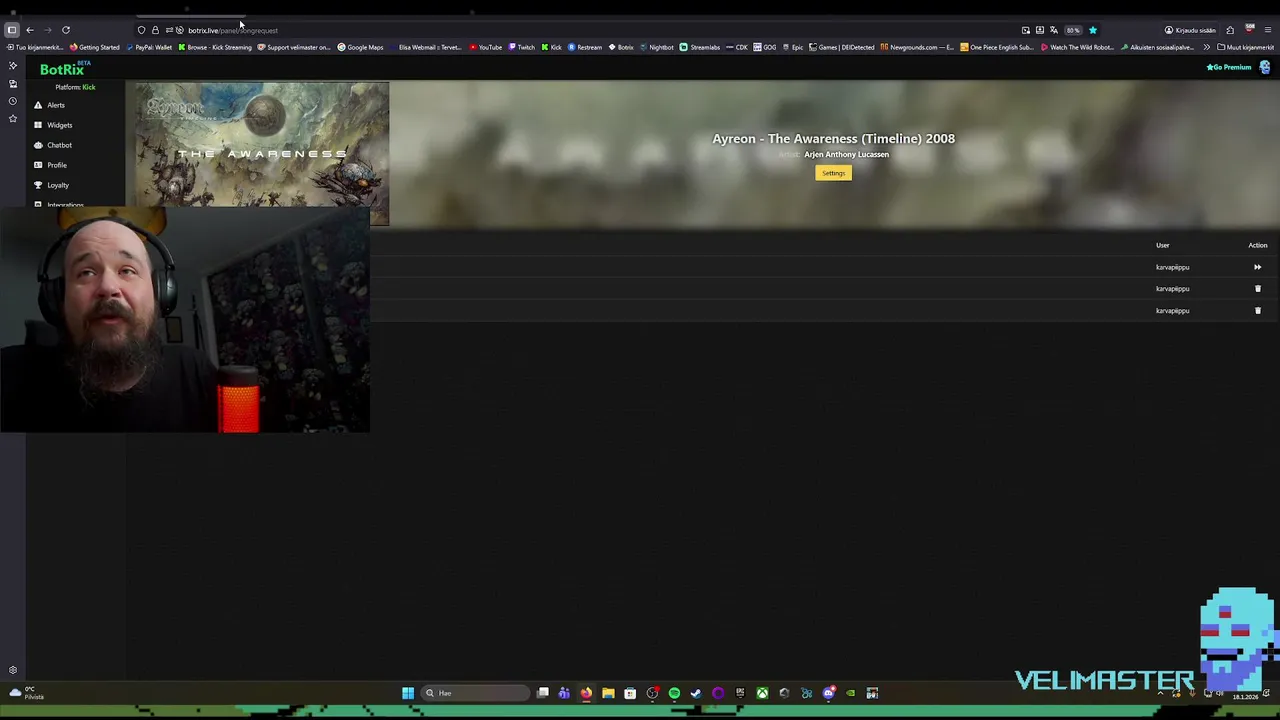Open the Google Maps bookmark

point(360,47)
